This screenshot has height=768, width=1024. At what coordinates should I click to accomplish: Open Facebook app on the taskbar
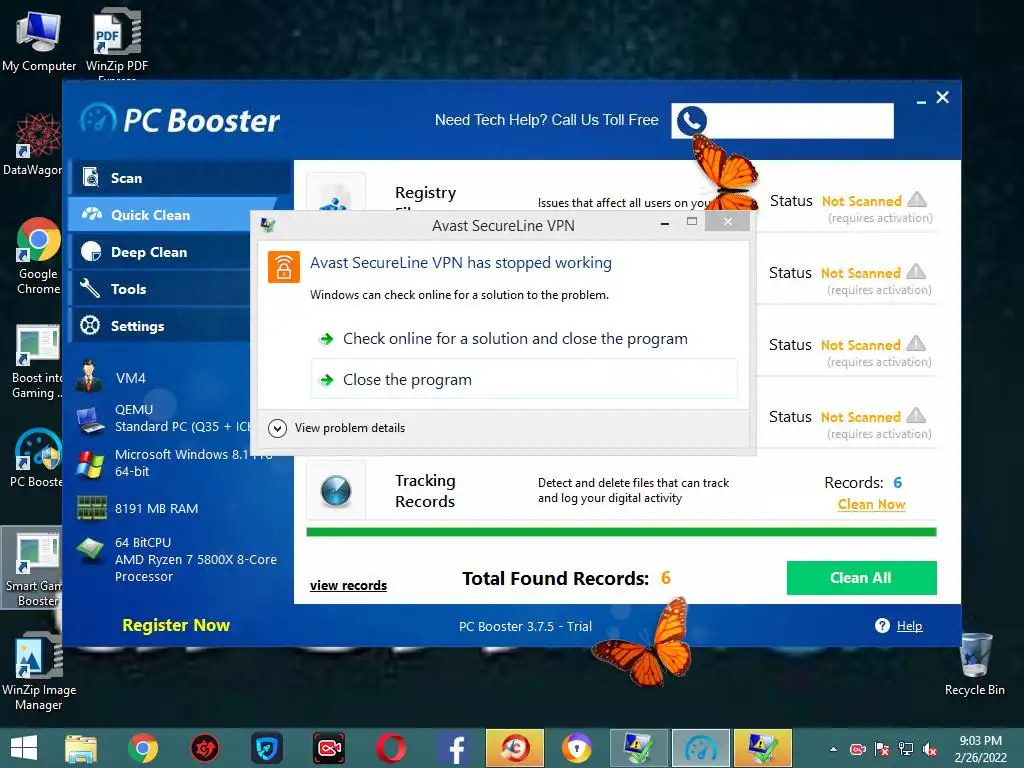tap(453, 748)
